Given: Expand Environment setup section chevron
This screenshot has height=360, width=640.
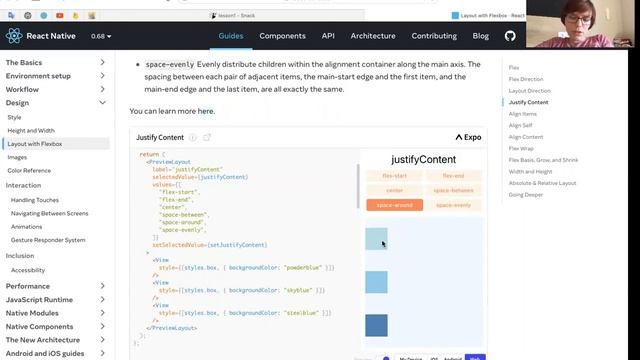Looking at the screenshot, I should point(102,76).
